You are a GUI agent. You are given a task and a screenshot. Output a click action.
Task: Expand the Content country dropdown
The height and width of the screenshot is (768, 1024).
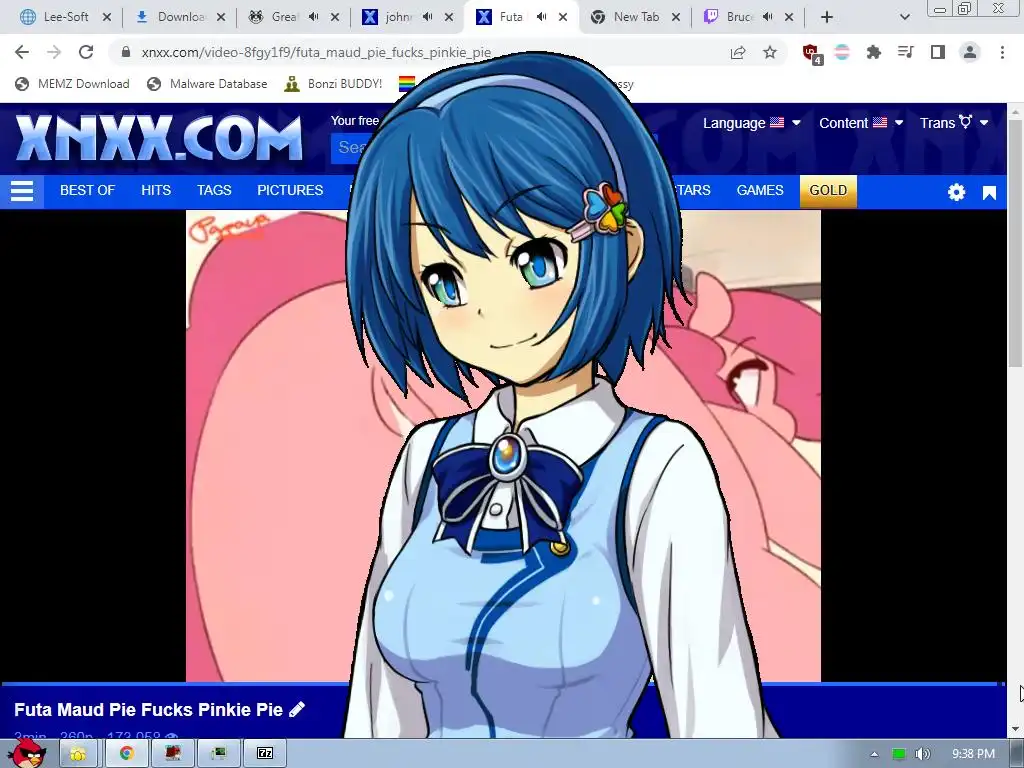(861, 123)
